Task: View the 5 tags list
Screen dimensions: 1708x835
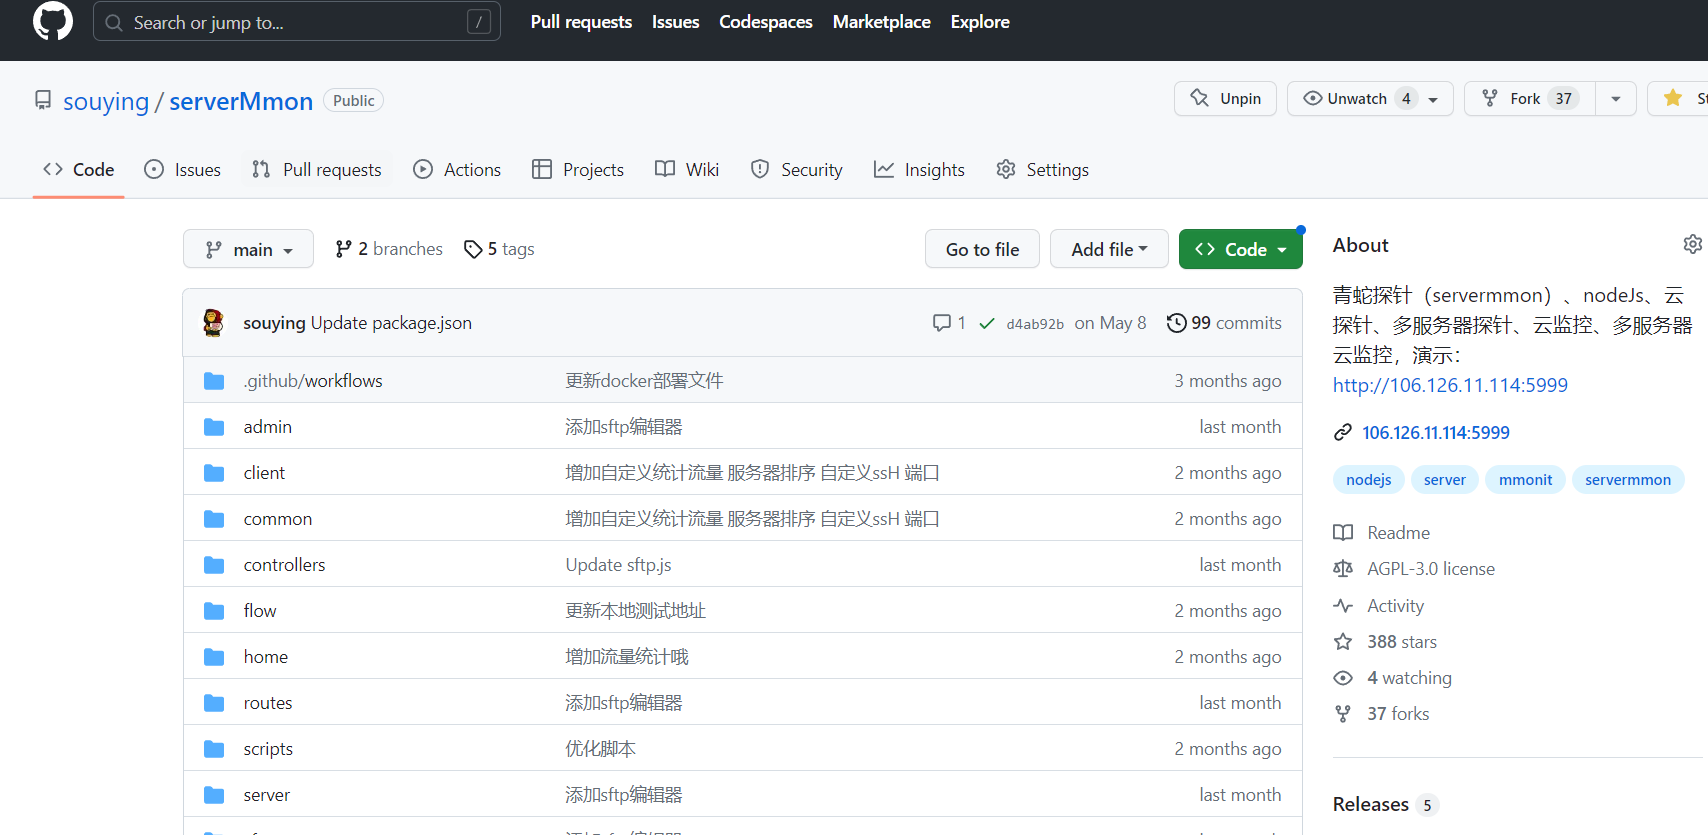Action: pos(499,249)
